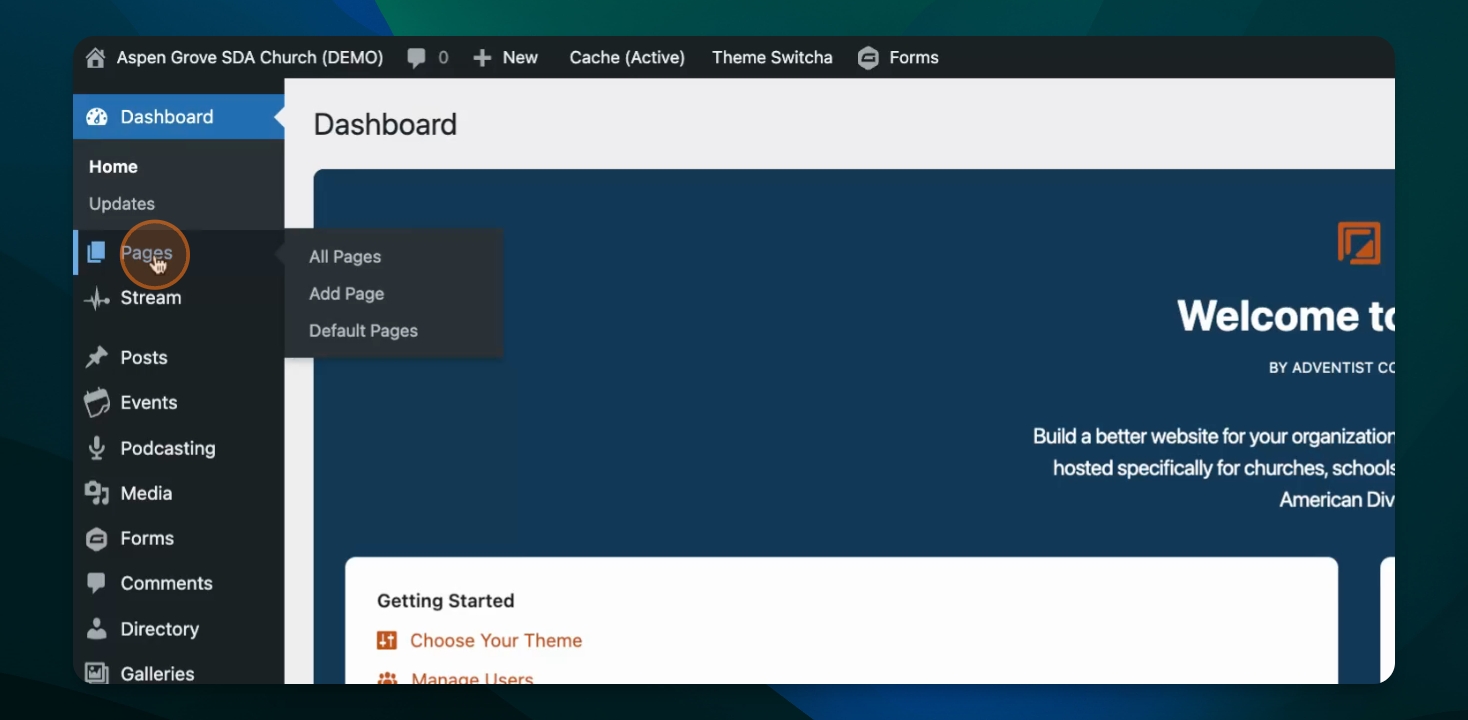Open Updates under Dashboard

coord(122,204)
